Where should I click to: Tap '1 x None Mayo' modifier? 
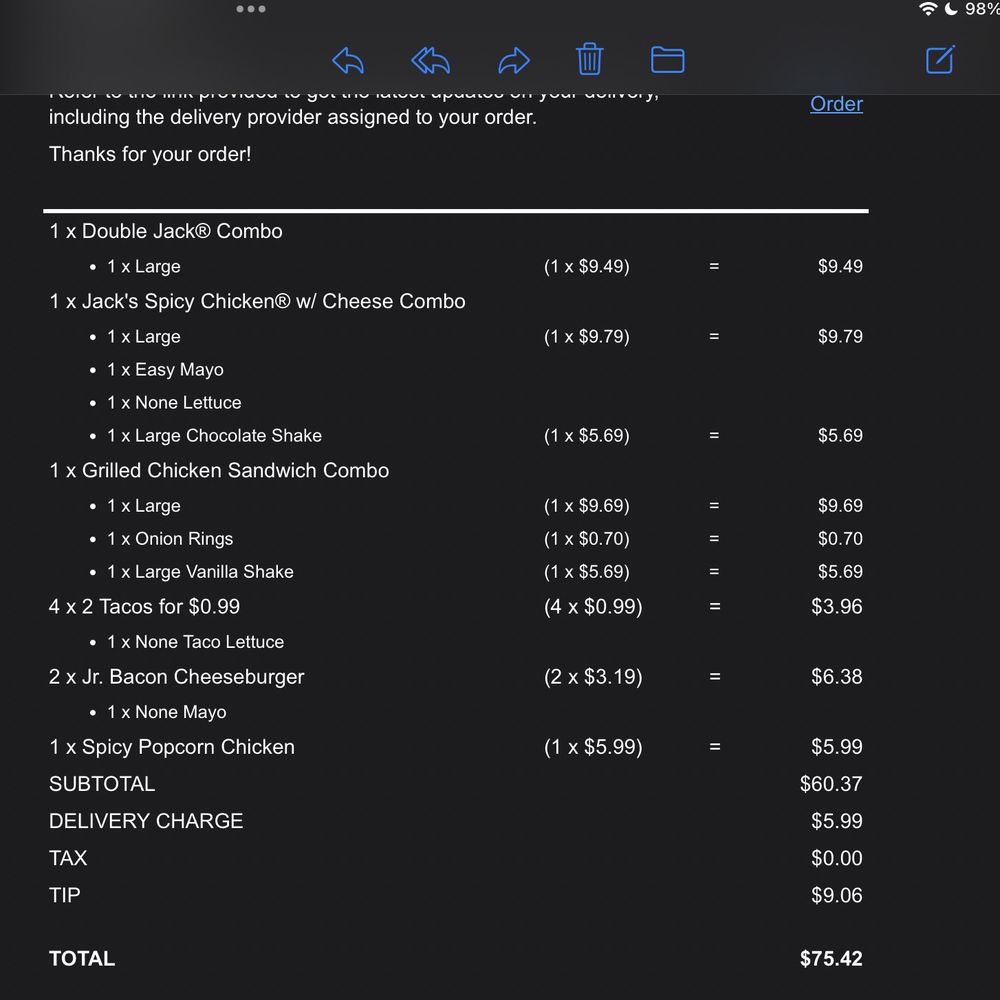click(x=166, y=712)
